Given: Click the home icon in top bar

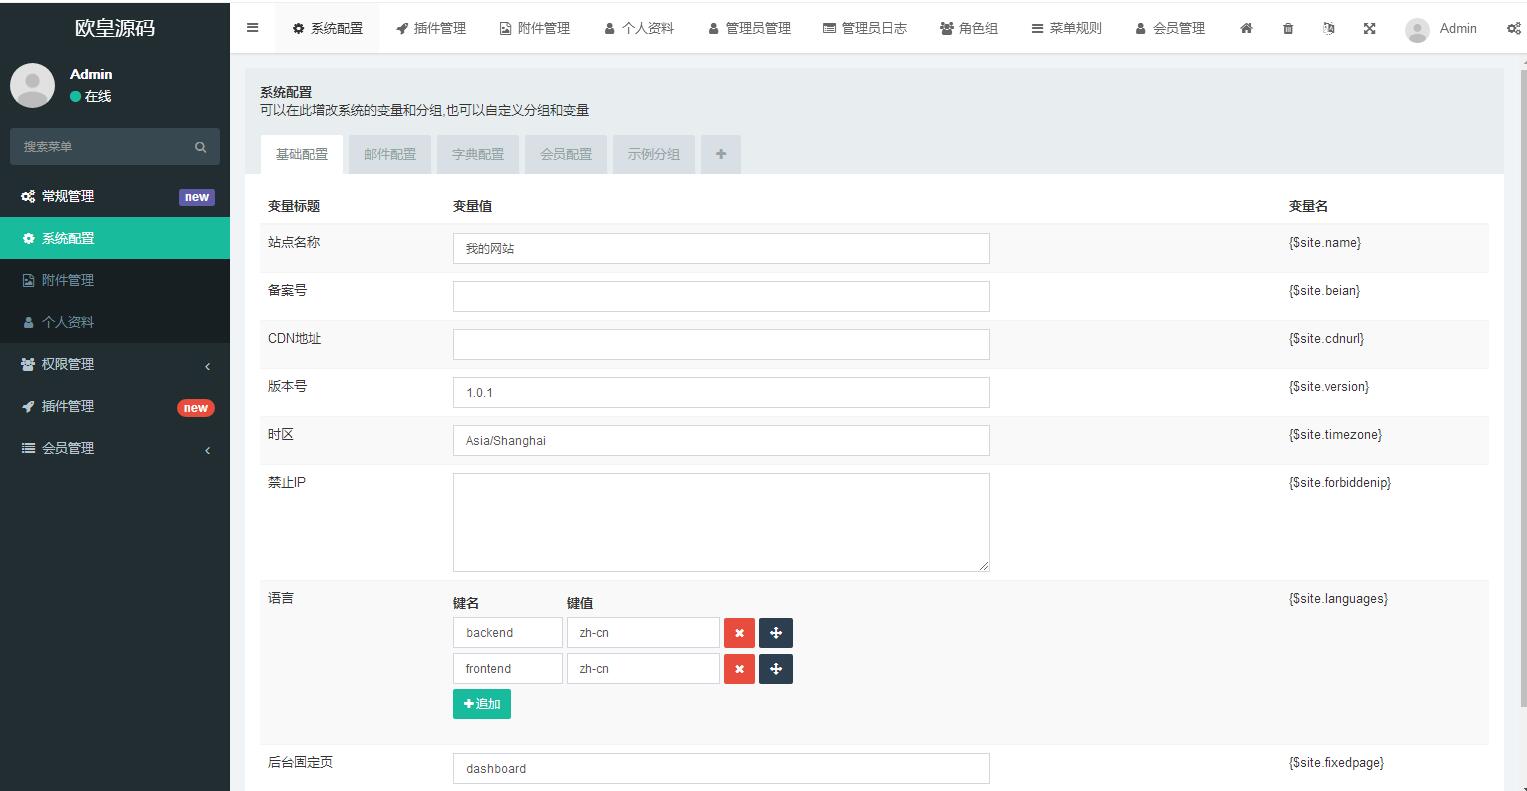Looking at the screenshot, I should pyautogui.click(x=1246, y=29).
